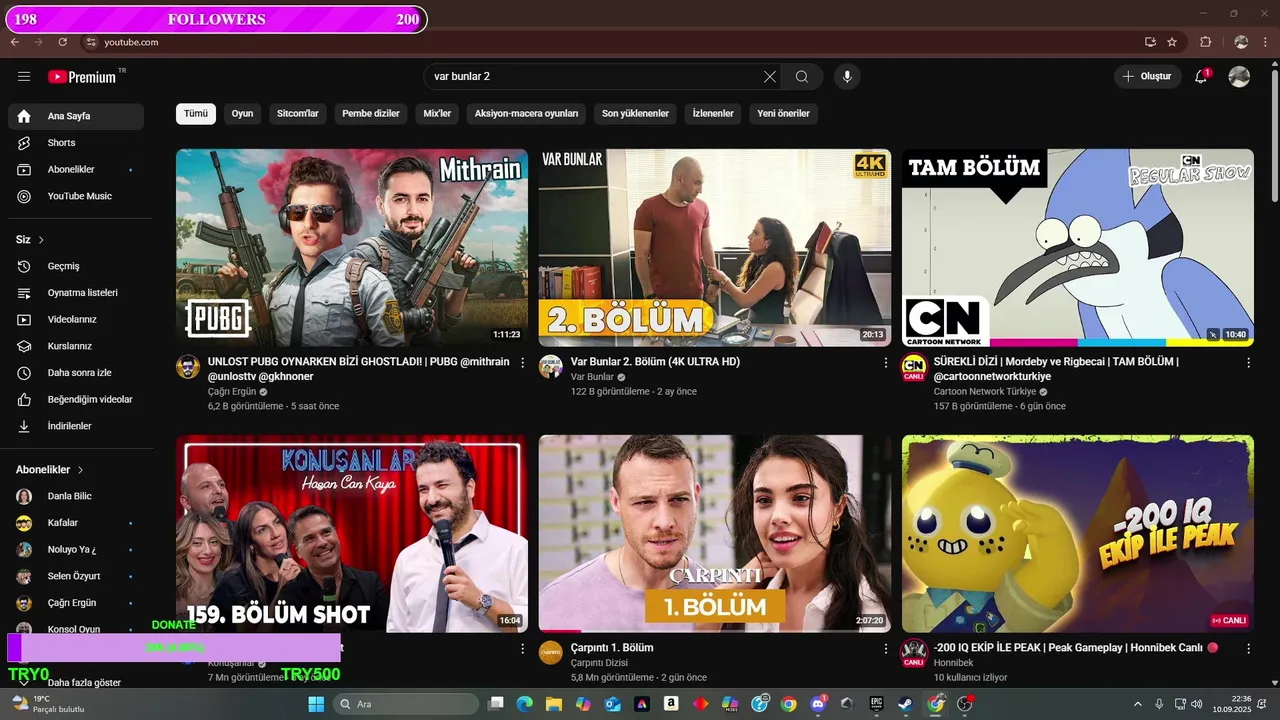The height and width of the screenshot is (720, 1280).
Task: Open Shorts from the sidebar
Action: coord(76,143)
